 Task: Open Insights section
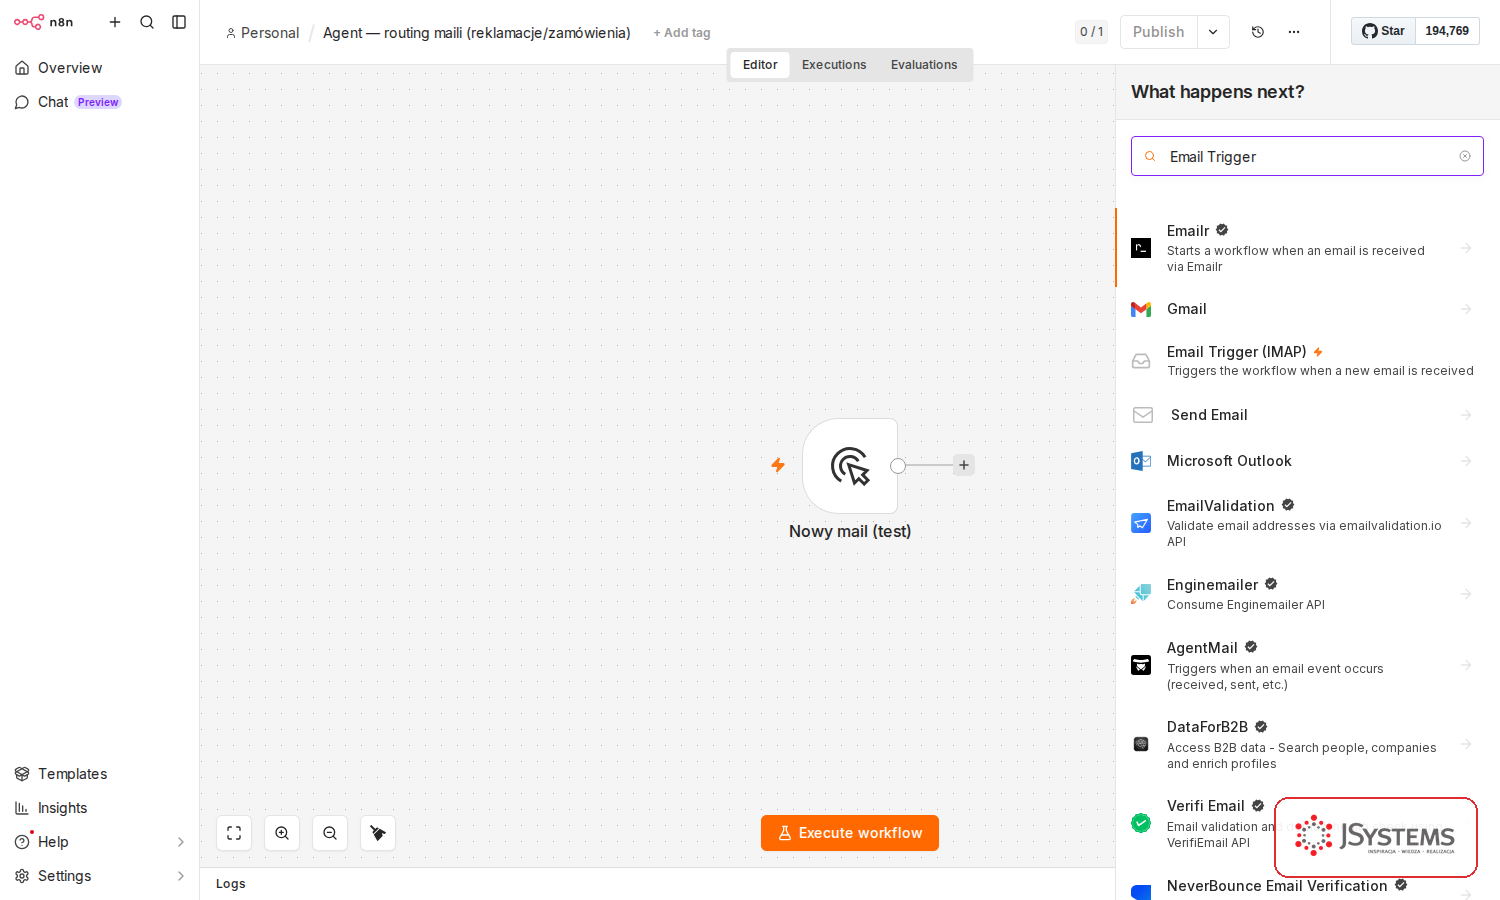[x=99, y=808]
